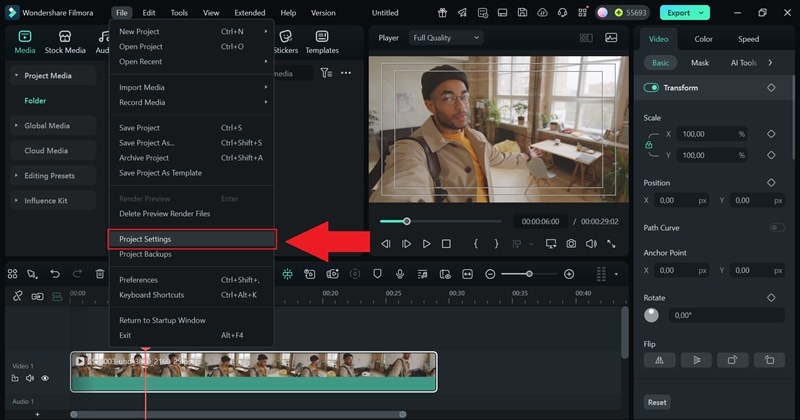Expand the Project Media tree
This screenshot has width=800, height=420.
pos(16,76)
